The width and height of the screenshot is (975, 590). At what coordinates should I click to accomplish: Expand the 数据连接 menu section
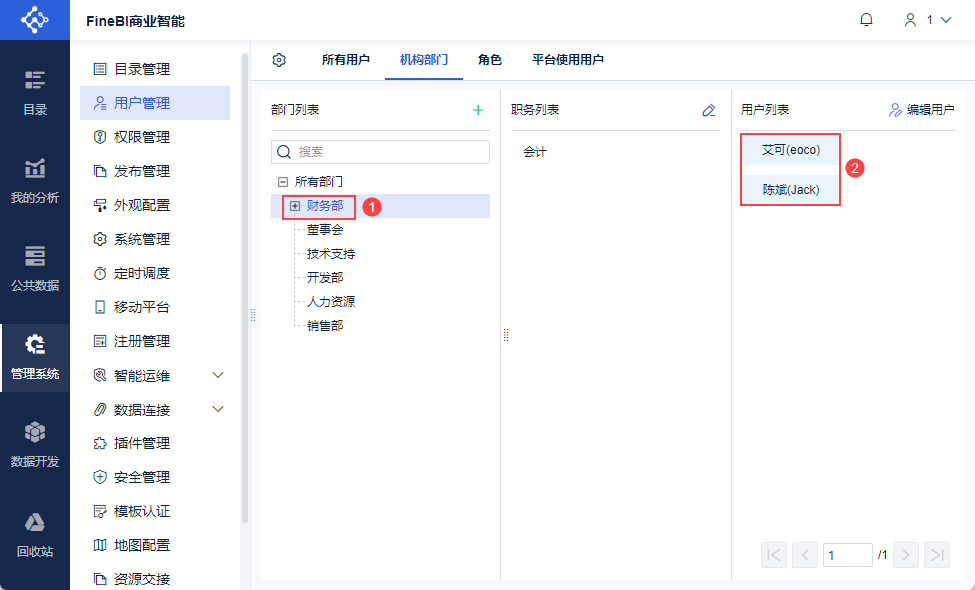tap(218, 409)
